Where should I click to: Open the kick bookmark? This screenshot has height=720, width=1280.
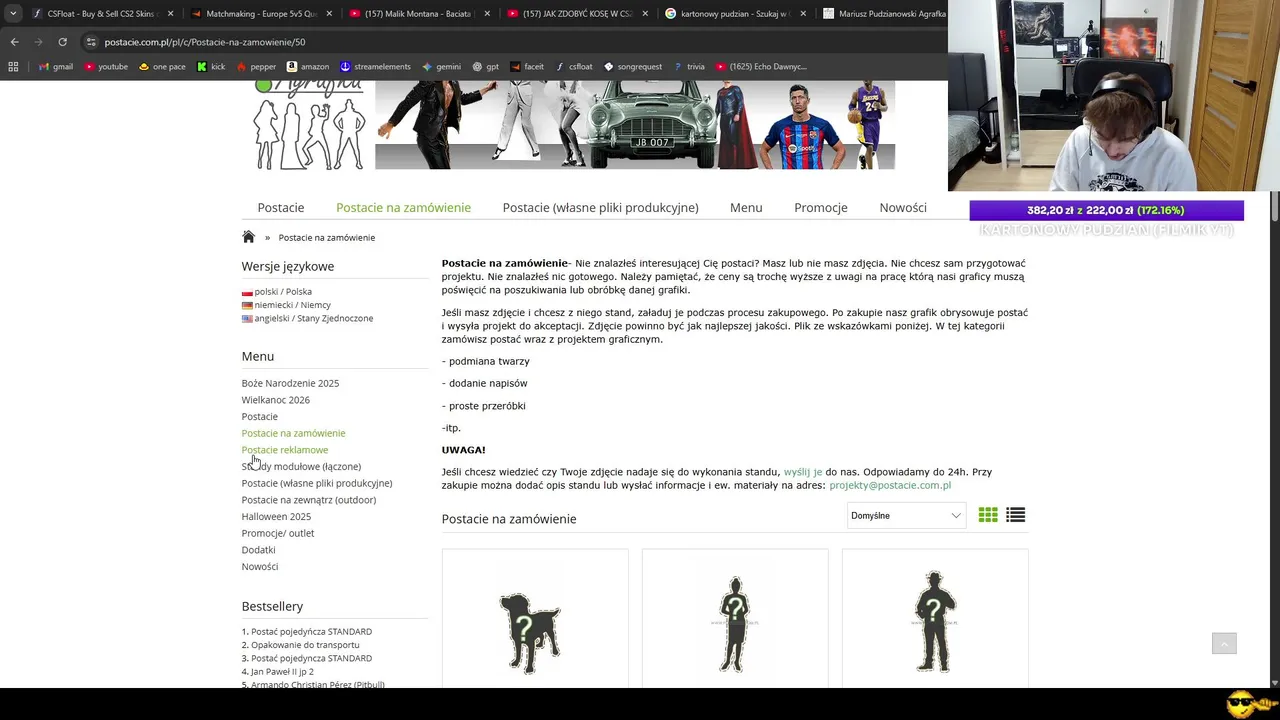pos(211,67)
